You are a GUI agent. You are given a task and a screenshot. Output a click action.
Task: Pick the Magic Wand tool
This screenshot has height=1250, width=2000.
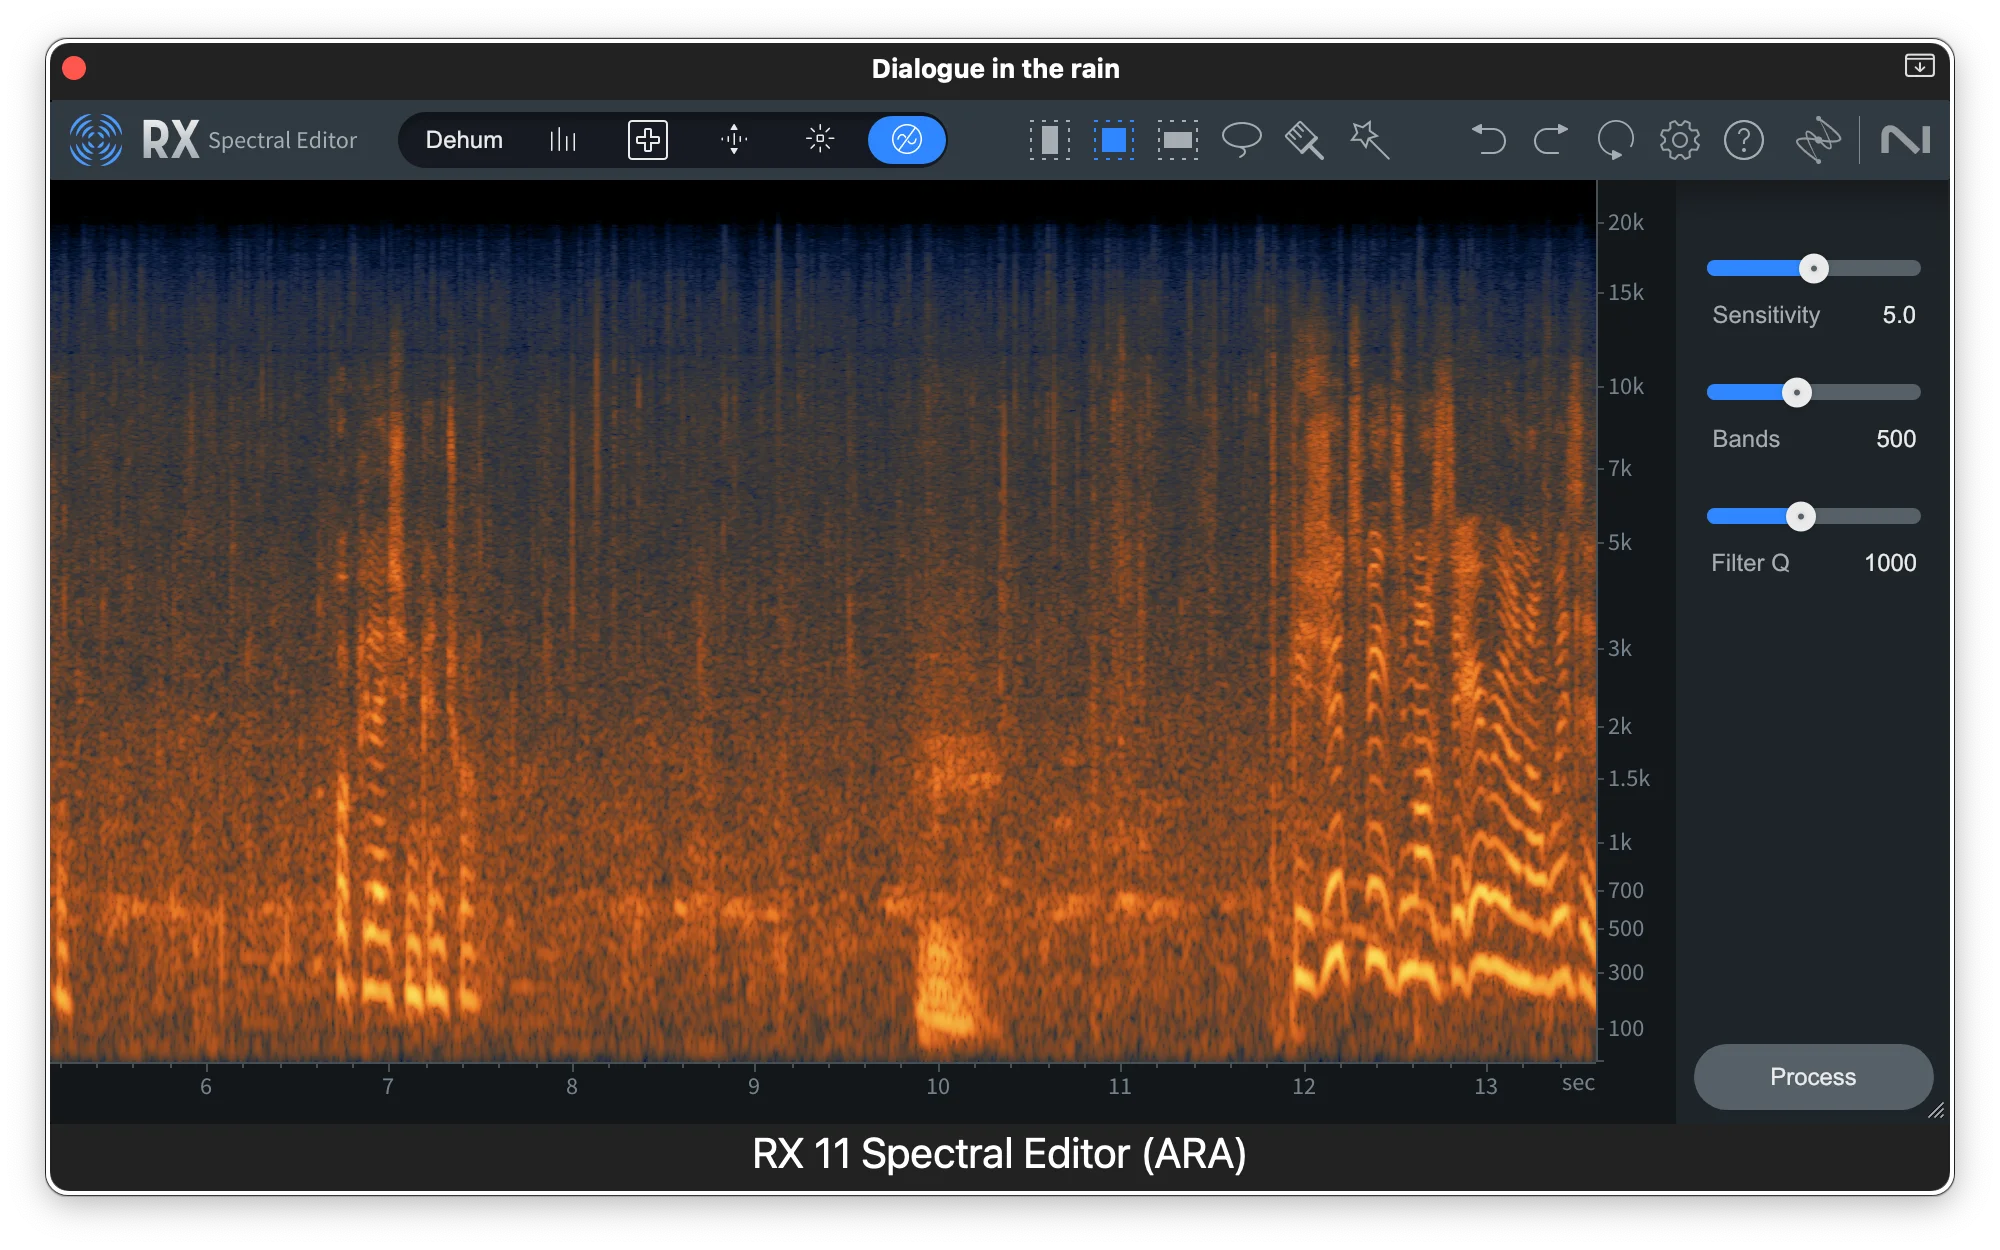(x=1368, y=140)
